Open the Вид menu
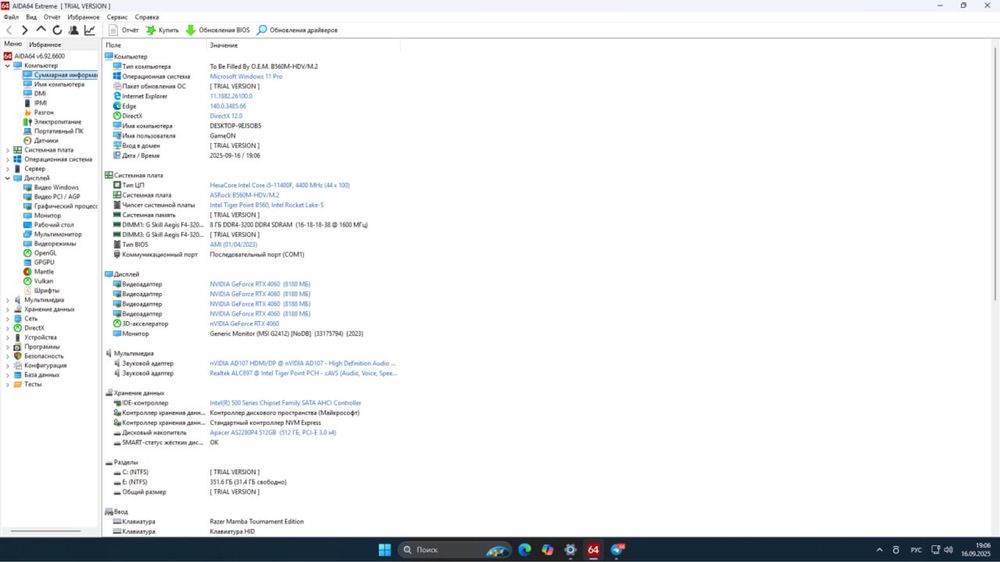 31,17
